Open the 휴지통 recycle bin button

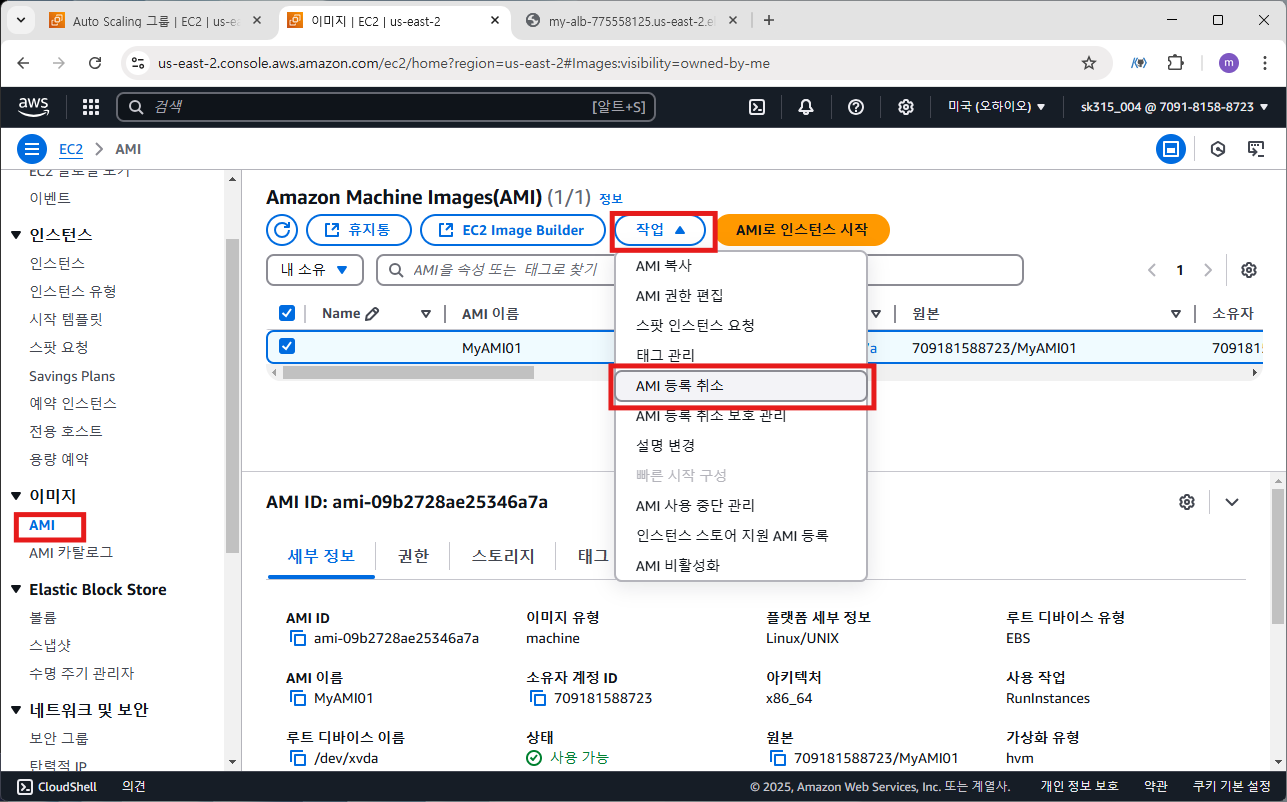361,230
